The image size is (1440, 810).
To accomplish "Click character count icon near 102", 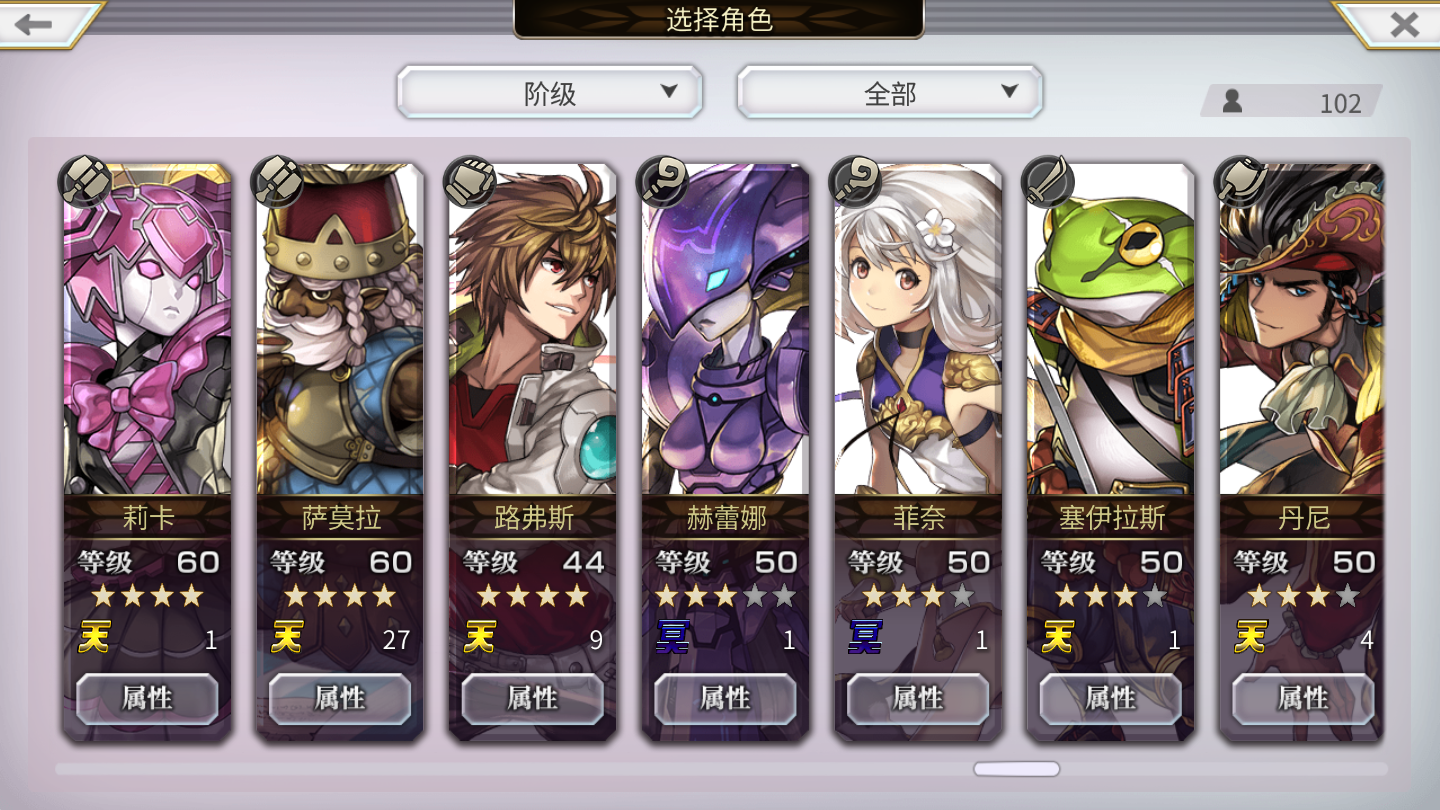I will tap(1232, 101).
